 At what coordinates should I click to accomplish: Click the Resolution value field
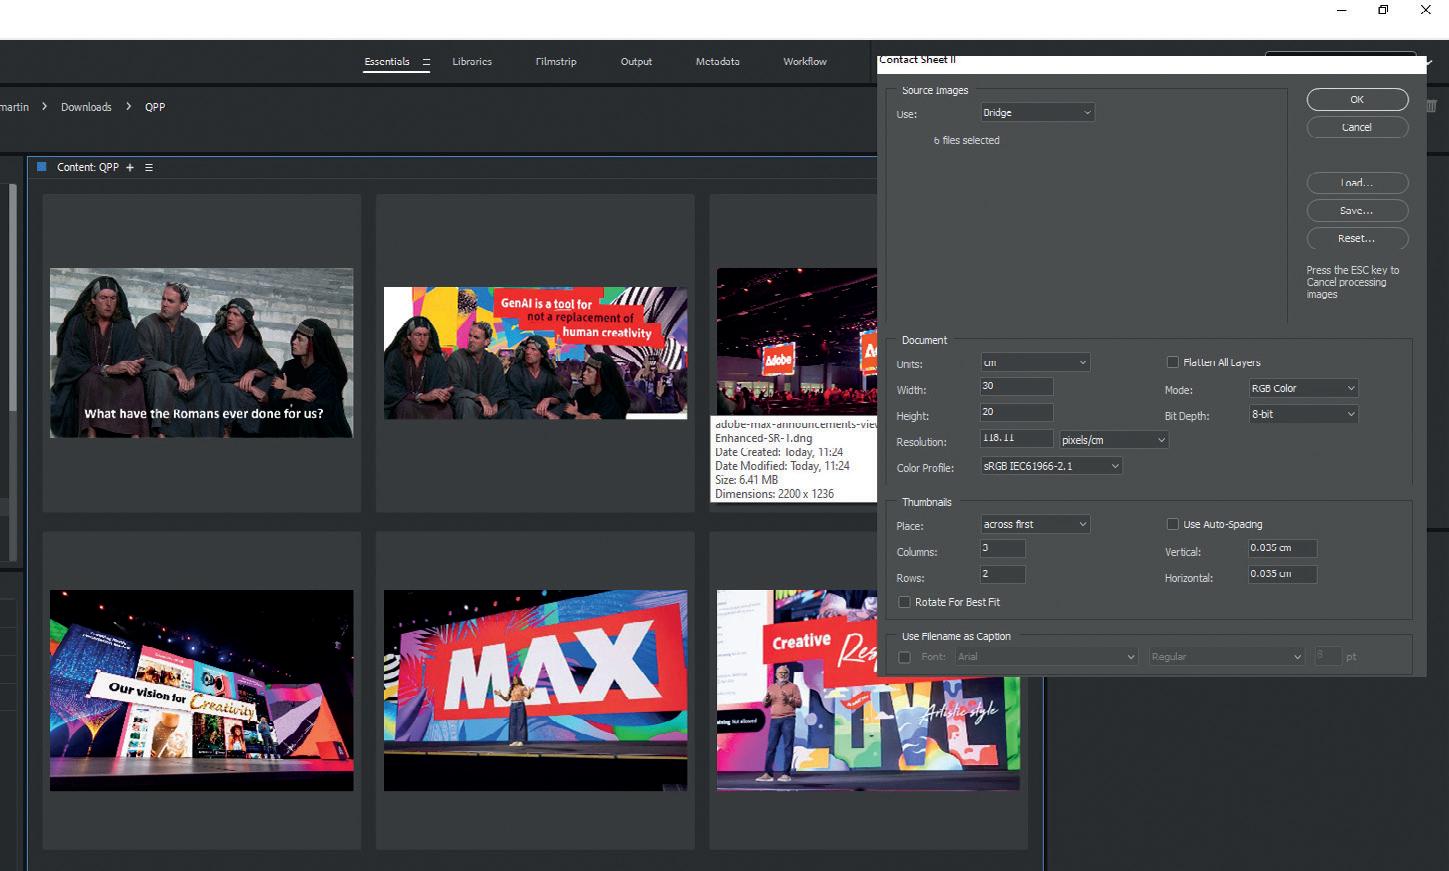(x=1016, y=438)
